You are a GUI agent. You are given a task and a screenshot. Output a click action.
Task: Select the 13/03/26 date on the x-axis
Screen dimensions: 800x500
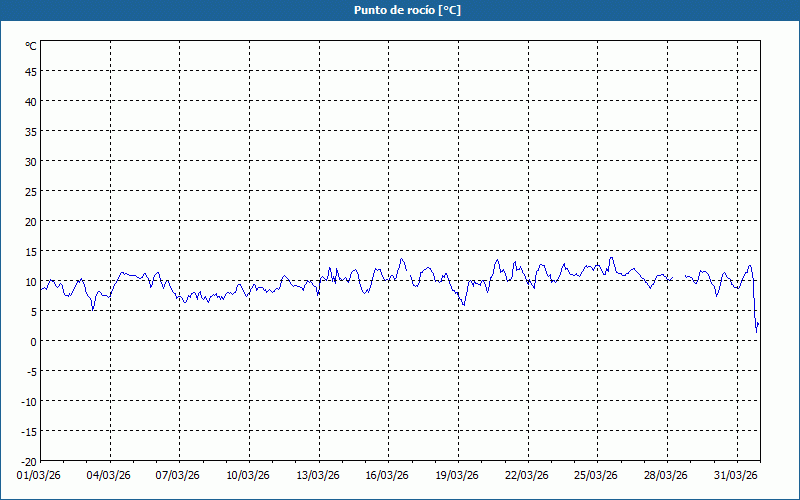tap(318, 475)
